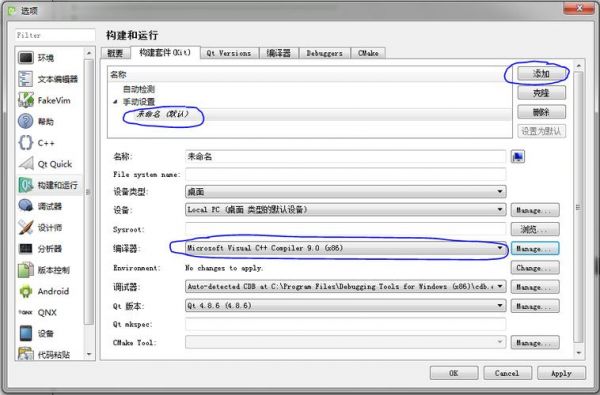Screen dimensions: 600x395
Task: Open the 编译器 tab
Action: tap(279, 53)
